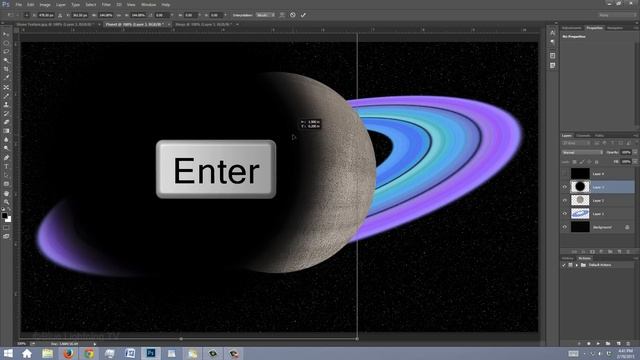
Task: Select the Clone Stamp tool
Action: pyautogui.click(x=6, y=104)
